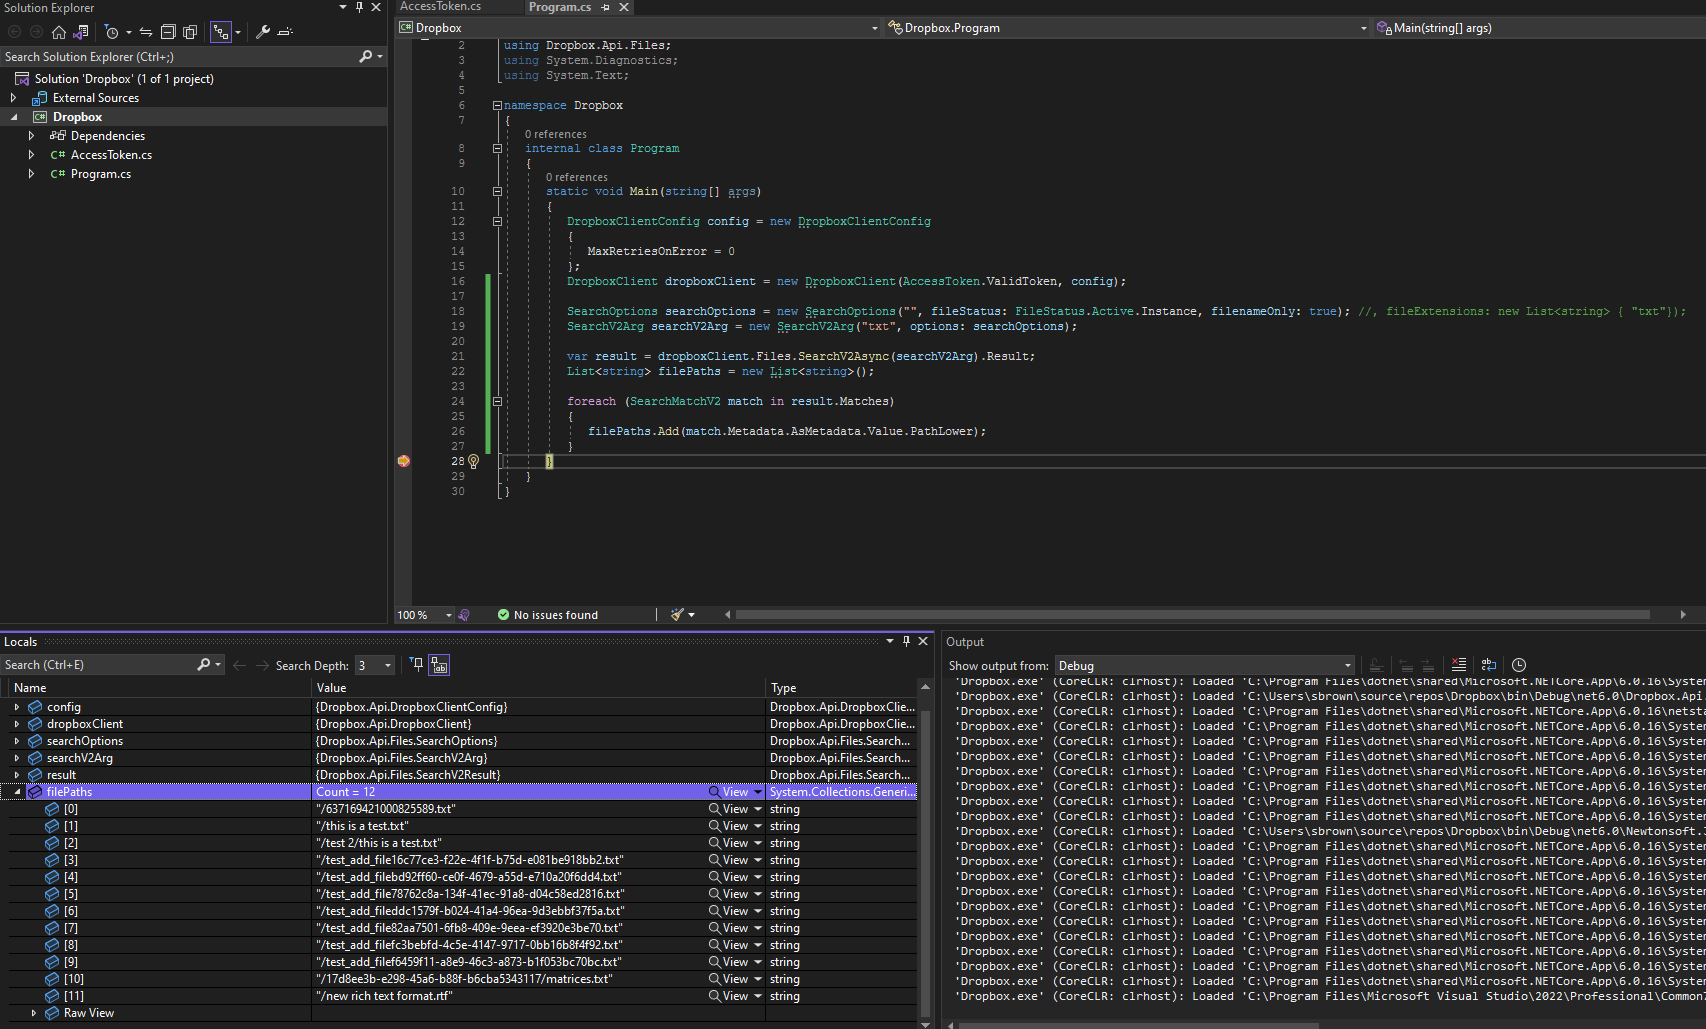Toggle pinned properties filter icon in Locals
Image resolution: width=1706 pixels, height=1029 pixels.
click(x=417, y=664)
